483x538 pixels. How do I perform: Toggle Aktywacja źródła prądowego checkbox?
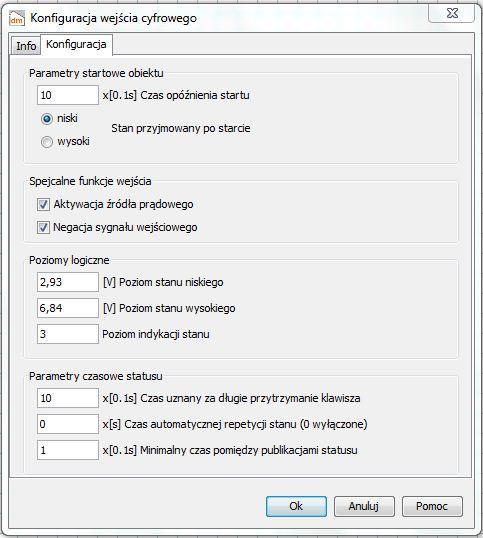(x=43, y=204)
